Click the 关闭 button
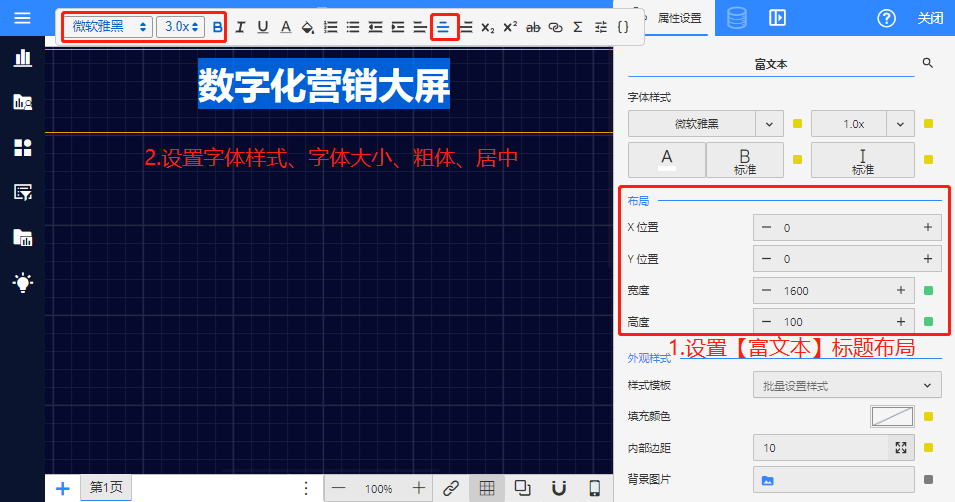Screen dimensions: 955x502 point(930,18)
